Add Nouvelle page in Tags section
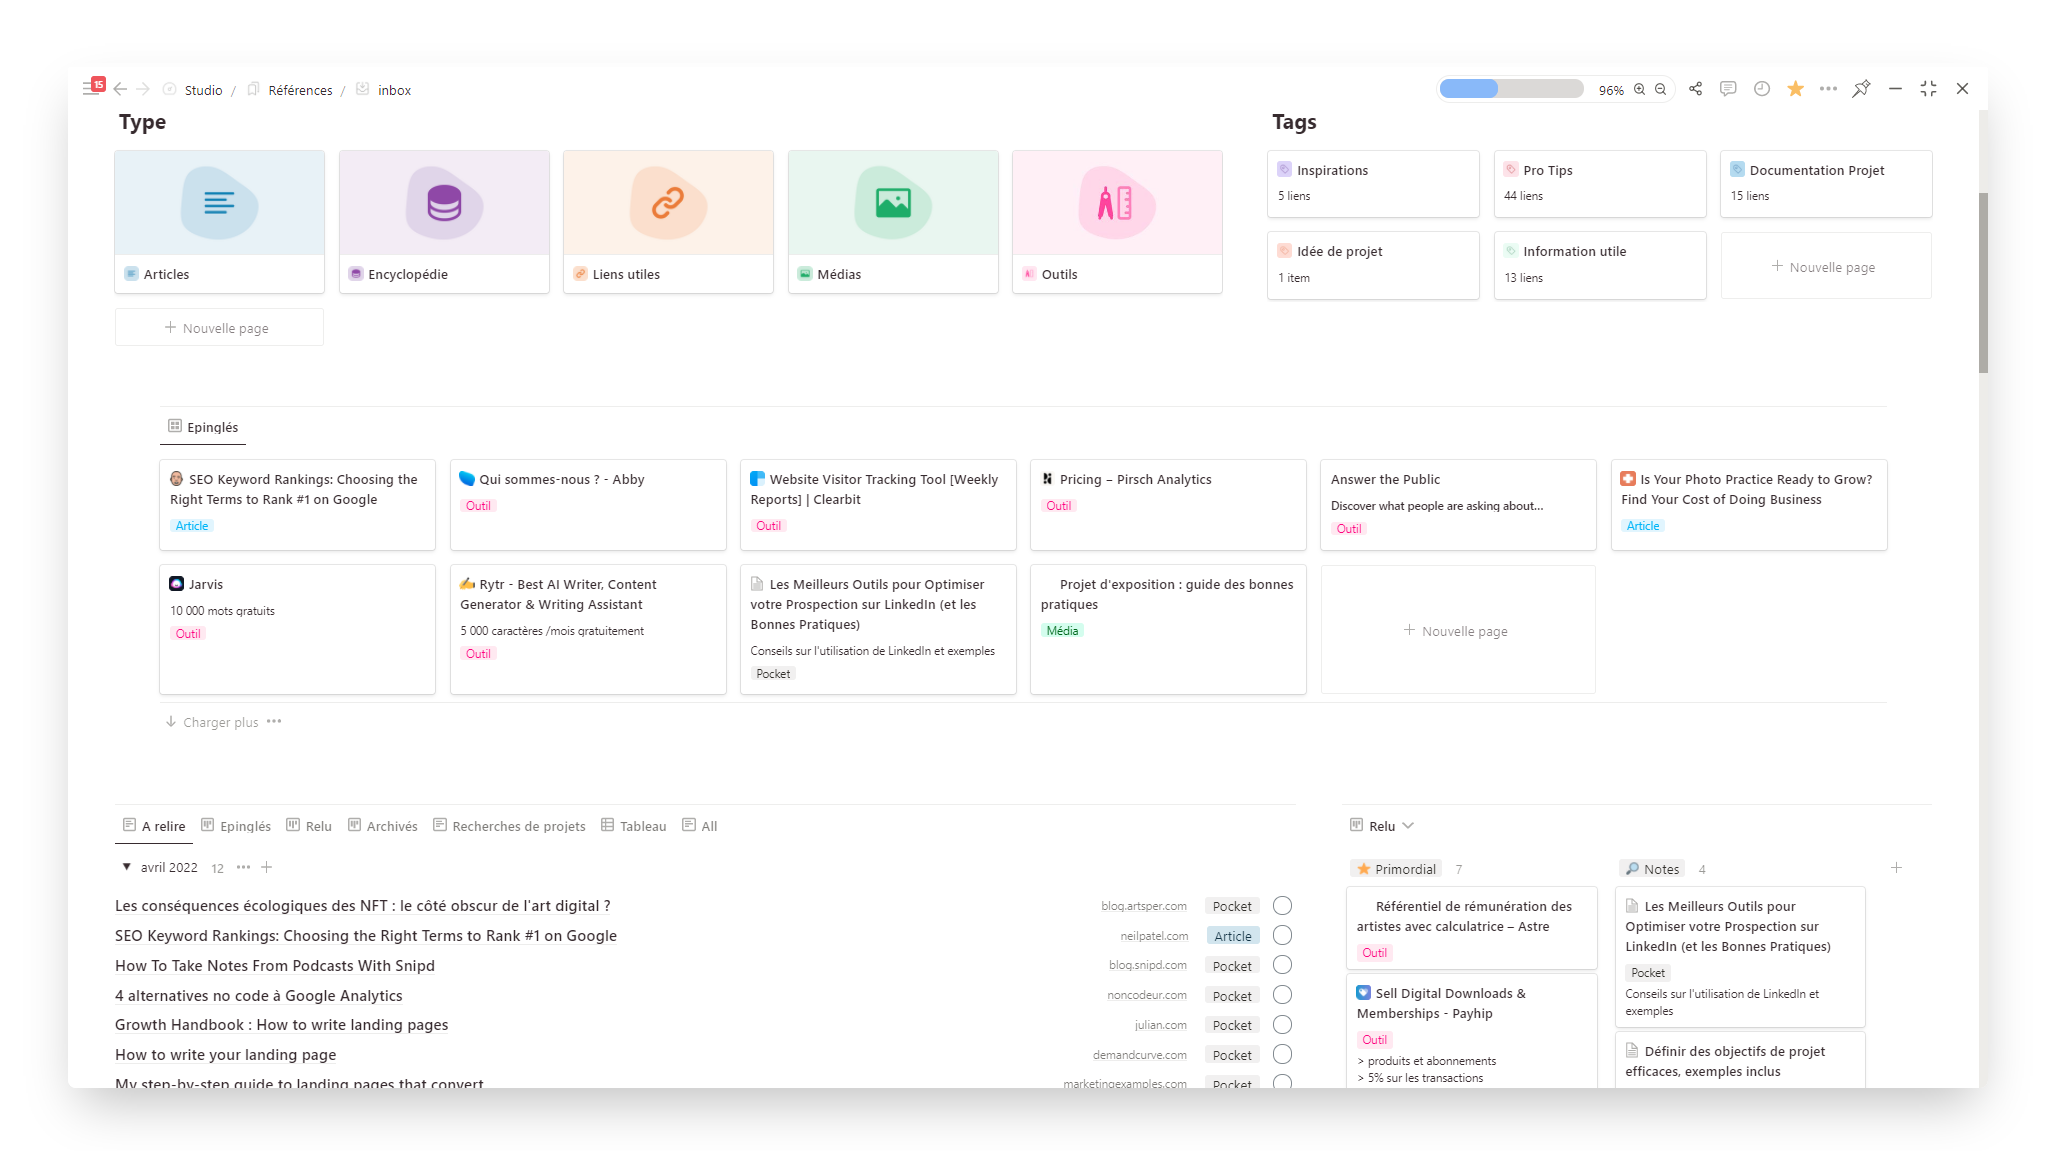 click(x=1826, y=266)
